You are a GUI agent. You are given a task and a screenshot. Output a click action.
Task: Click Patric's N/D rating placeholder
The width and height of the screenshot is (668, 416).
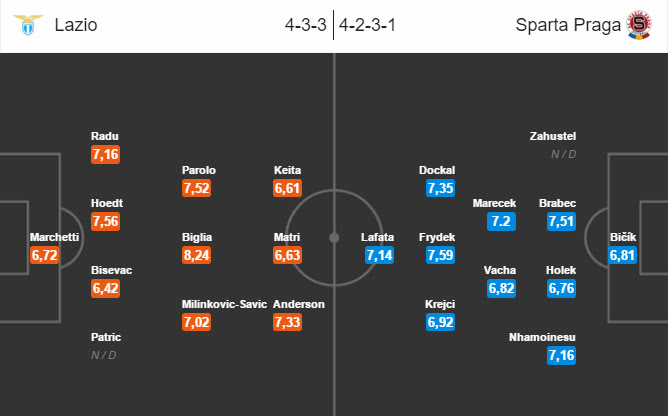[x=104, y=355]
